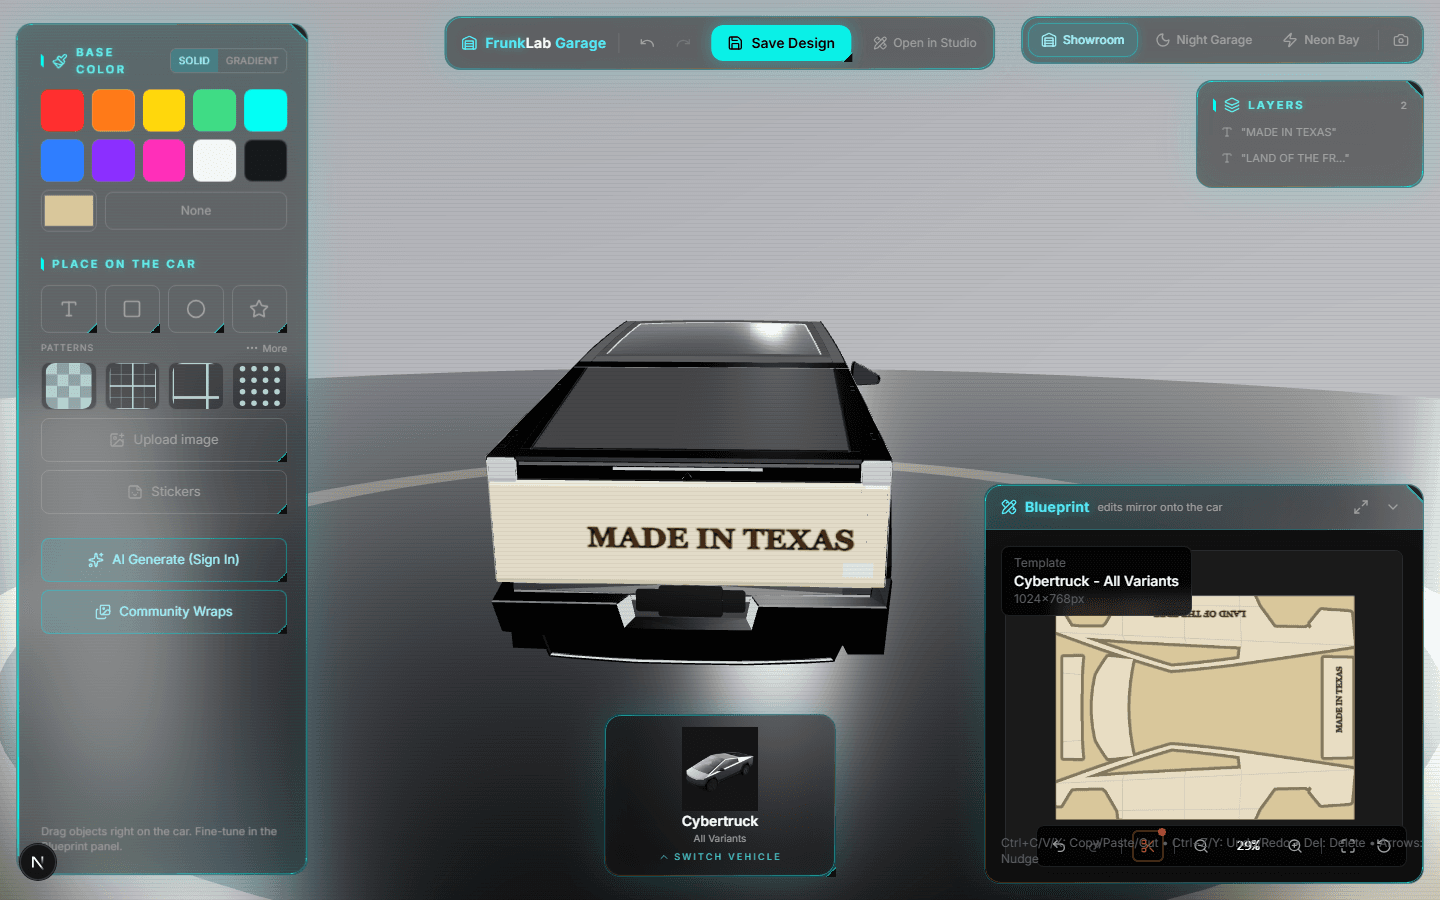This screenshot has width=1440, height=900.
Task: Pick the black base color swatch
Action: point(265,160)
